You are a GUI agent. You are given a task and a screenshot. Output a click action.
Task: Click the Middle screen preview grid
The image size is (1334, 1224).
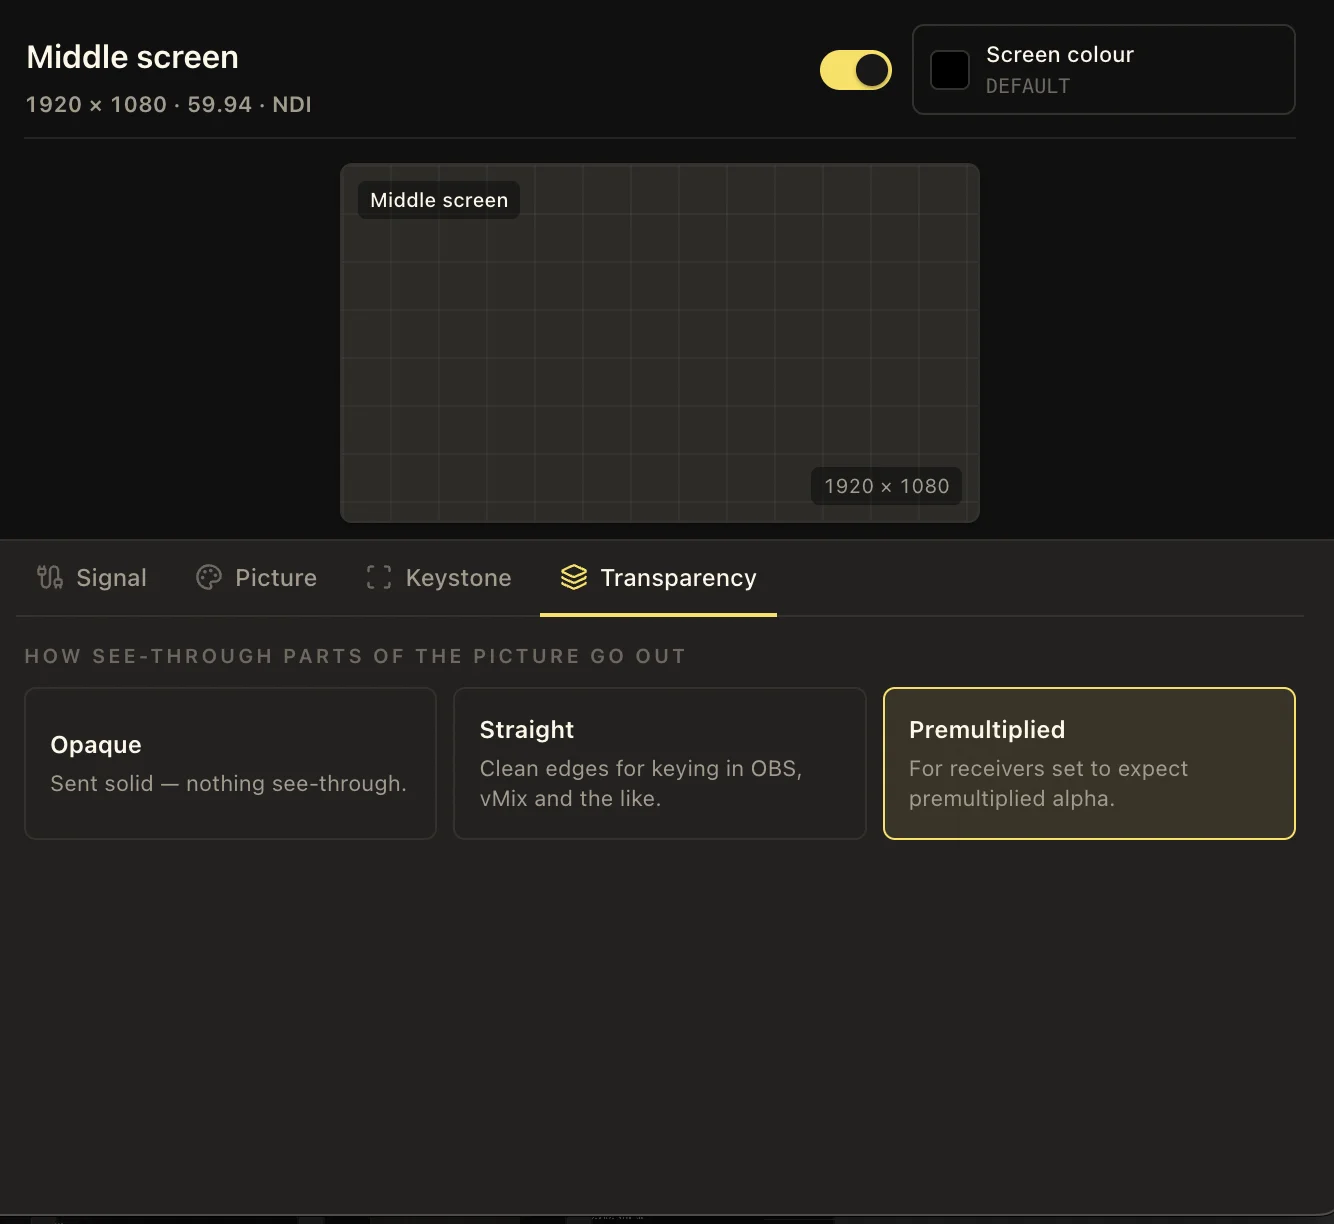click(660, 343)
